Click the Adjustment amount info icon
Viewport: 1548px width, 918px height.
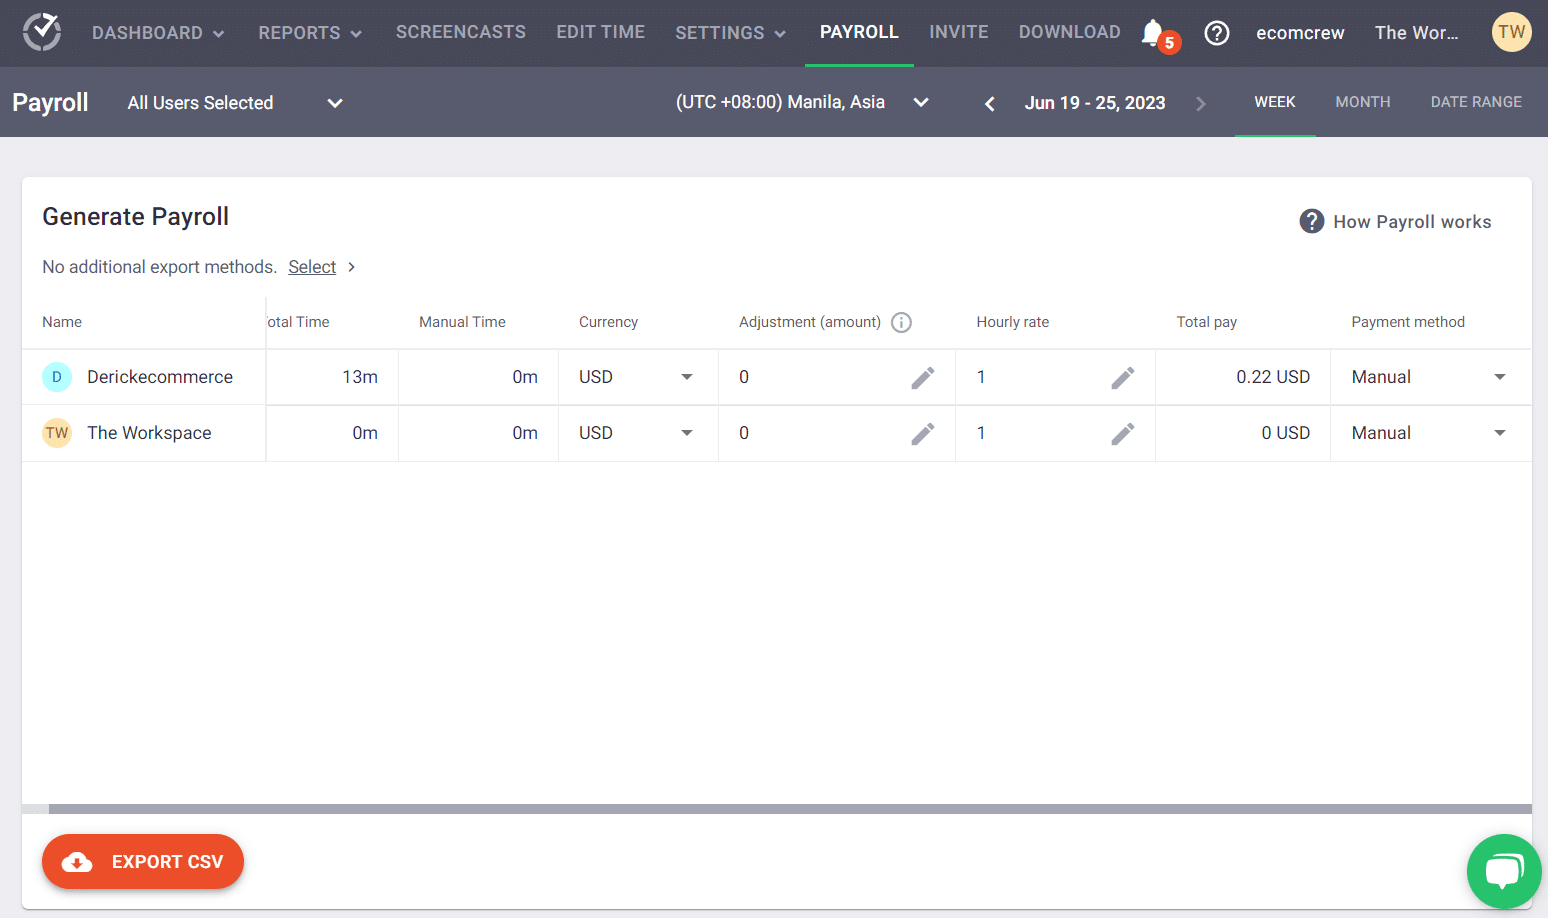(x=901, y=322)
